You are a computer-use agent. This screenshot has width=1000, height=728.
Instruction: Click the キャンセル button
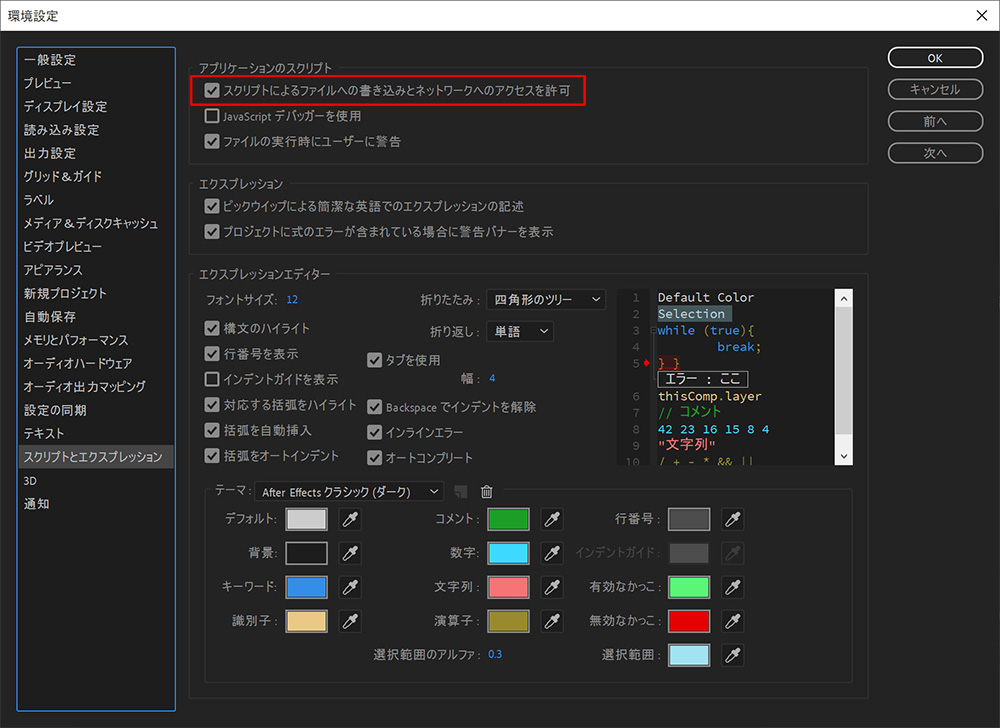(x=935, y=89)
